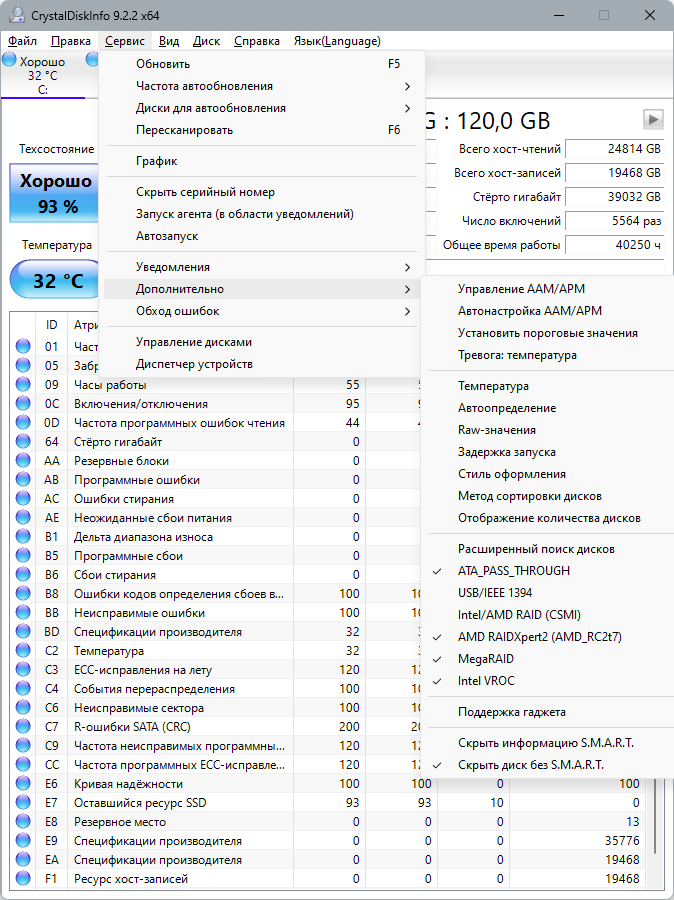674x900 pixels.
Task: Disable the MegaRAID option
Action: 486,658
